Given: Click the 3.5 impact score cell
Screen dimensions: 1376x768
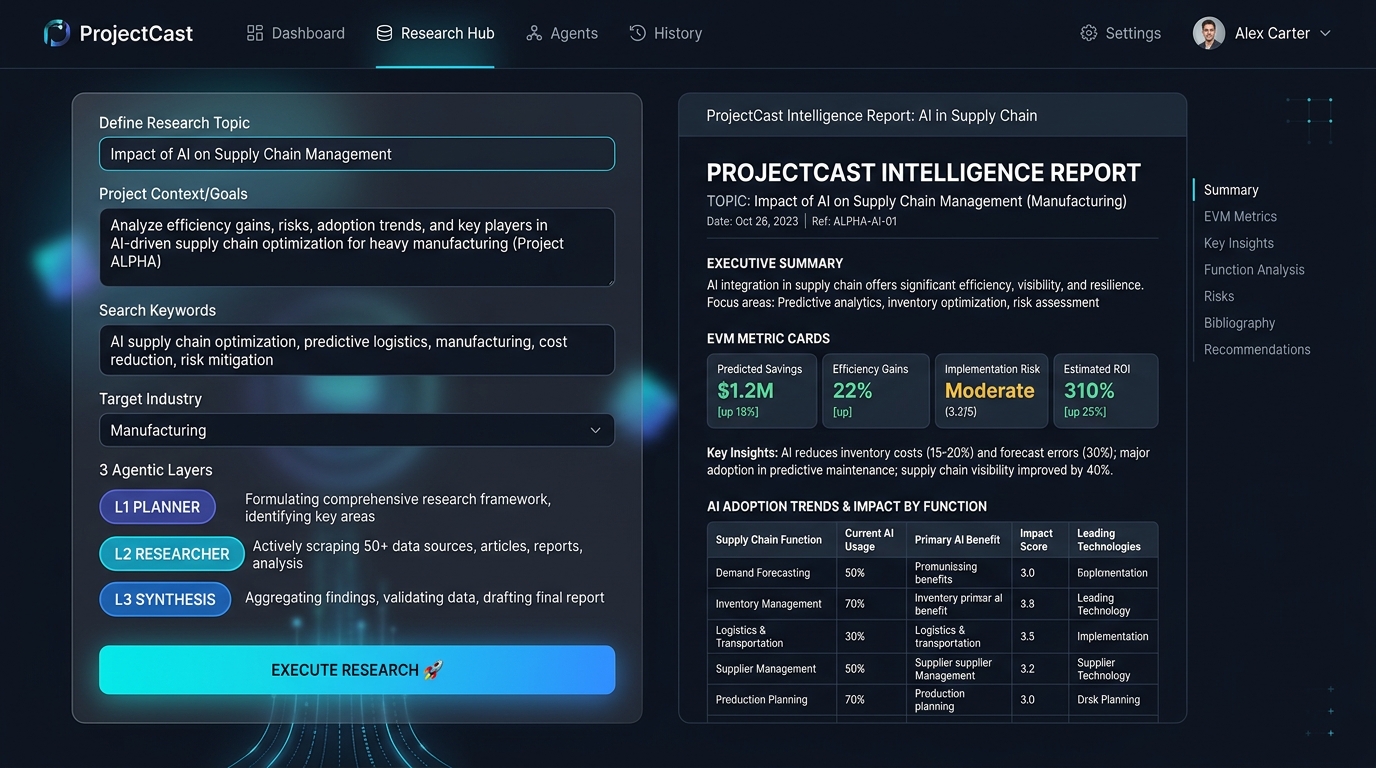Looking at the screenshot, I should click(1027, 637).
